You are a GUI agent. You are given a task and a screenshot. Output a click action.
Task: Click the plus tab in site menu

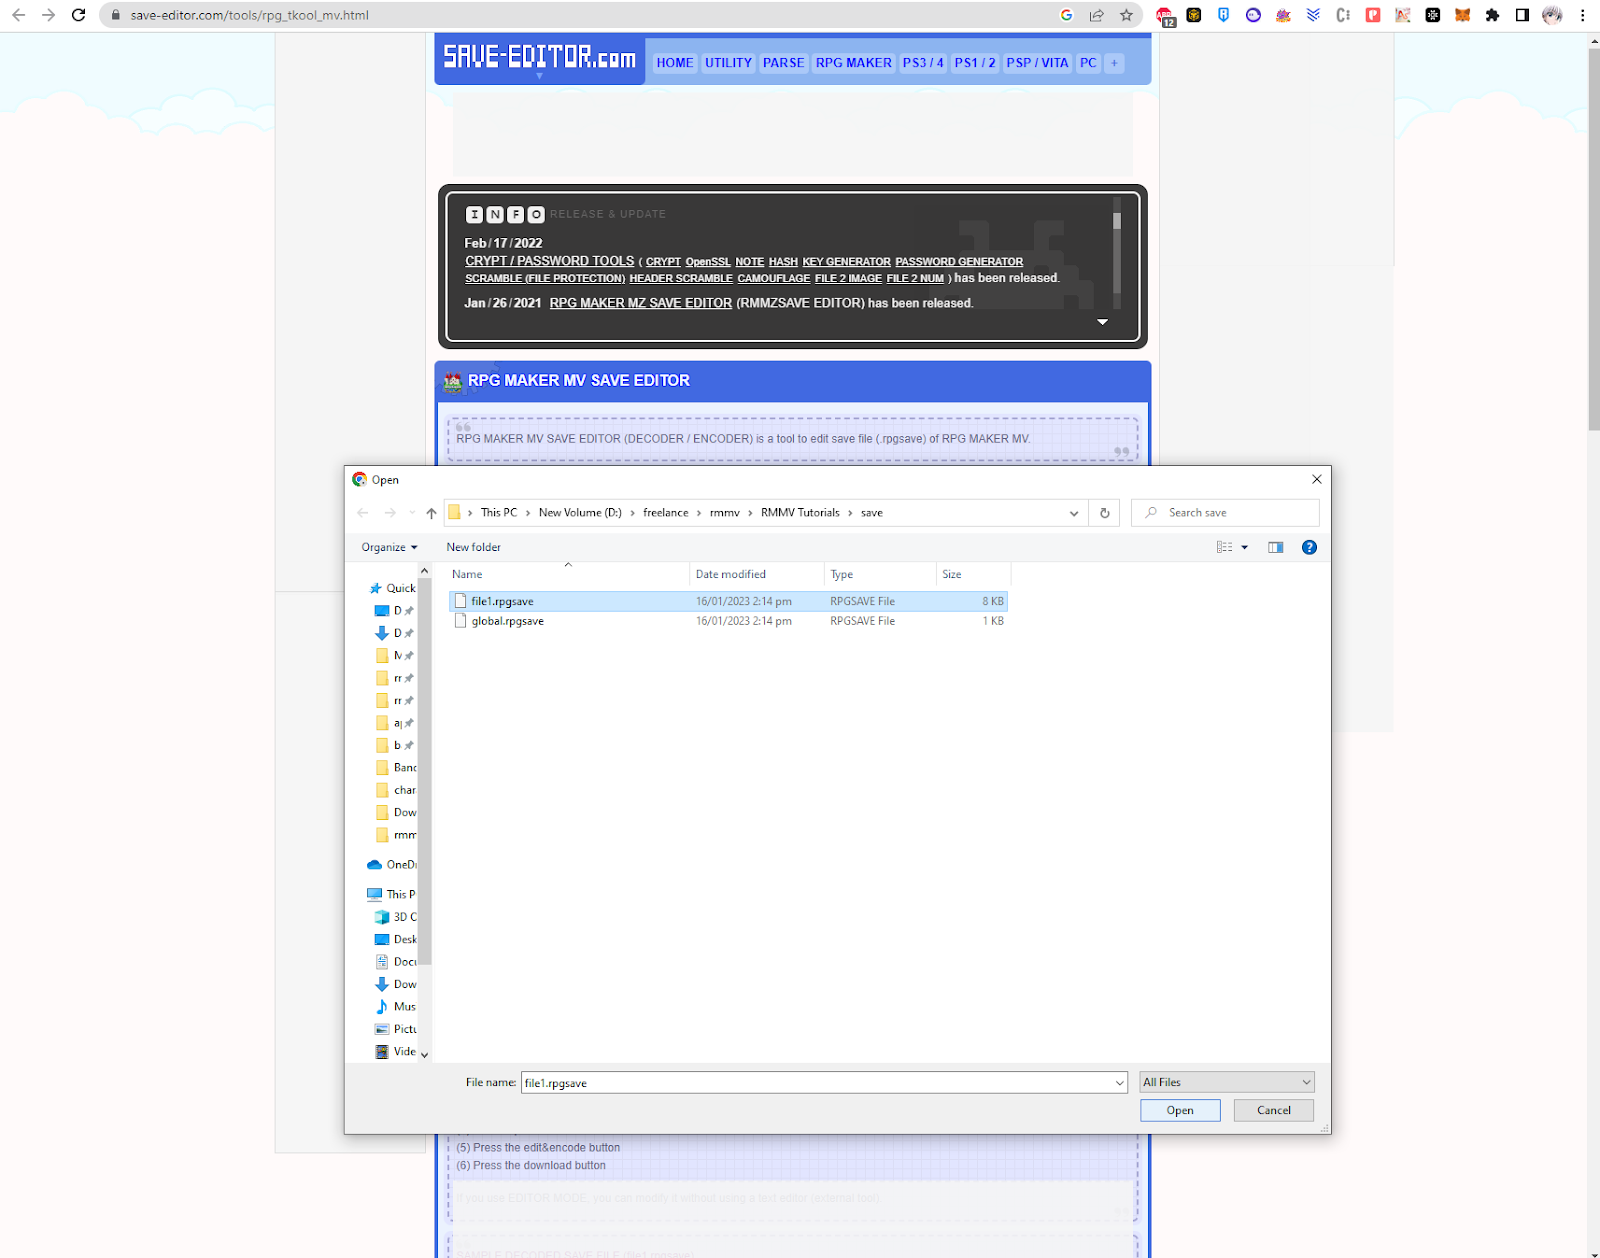[1114, 62]
